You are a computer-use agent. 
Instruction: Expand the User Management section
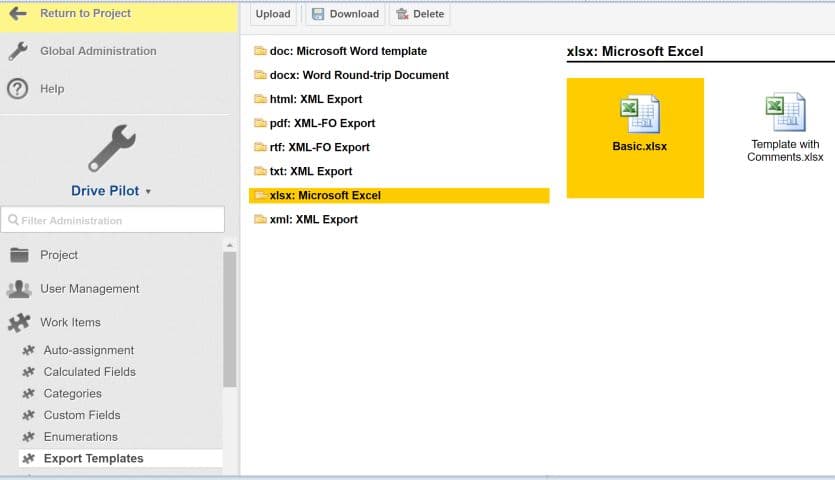pyautogui.click(x=89, y=289)
